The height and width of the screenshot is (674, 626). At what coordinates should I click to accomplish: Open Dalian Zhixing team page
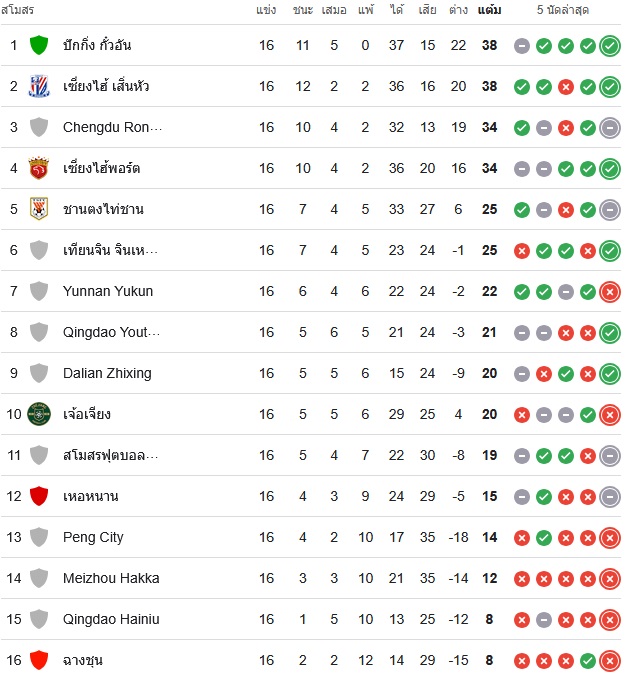point(107,373)
